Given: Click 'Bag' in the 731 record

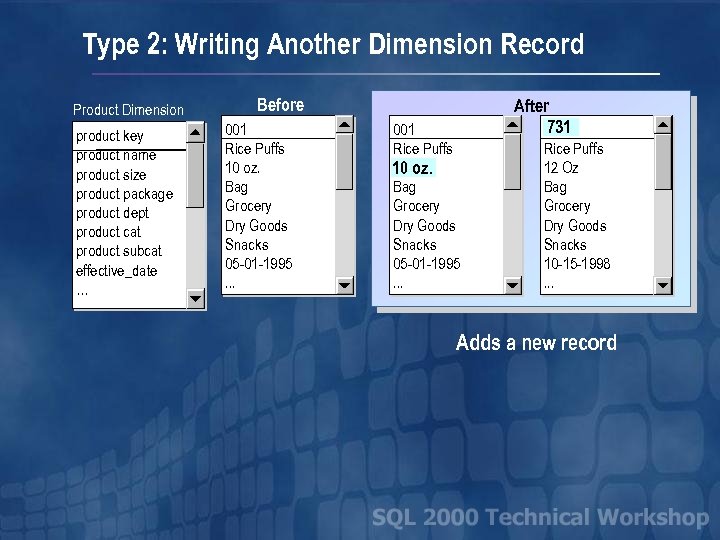Looking at the screenshot, I should (555, 187).
